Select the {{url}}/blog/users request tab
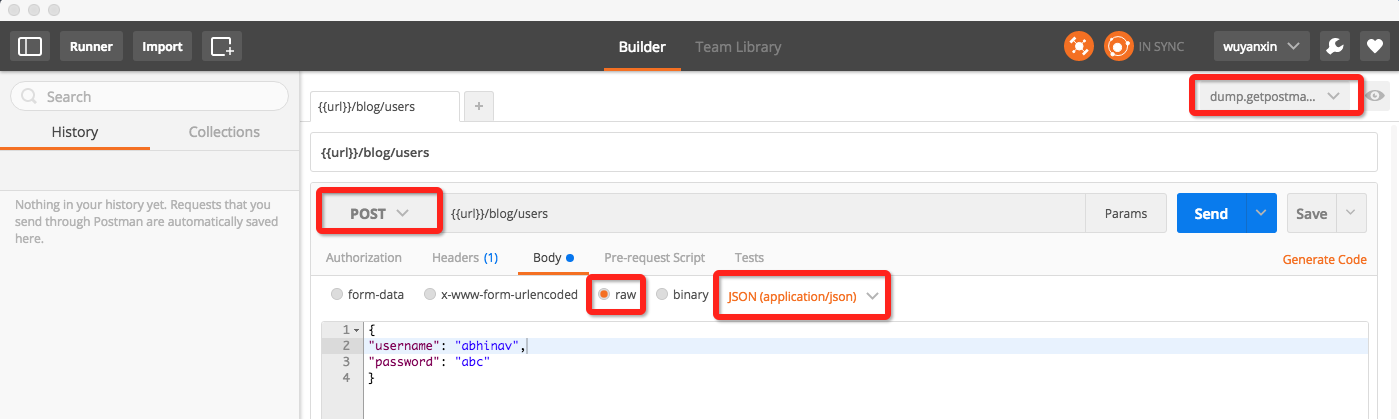Screen dimensions: 1399x419 385,106
